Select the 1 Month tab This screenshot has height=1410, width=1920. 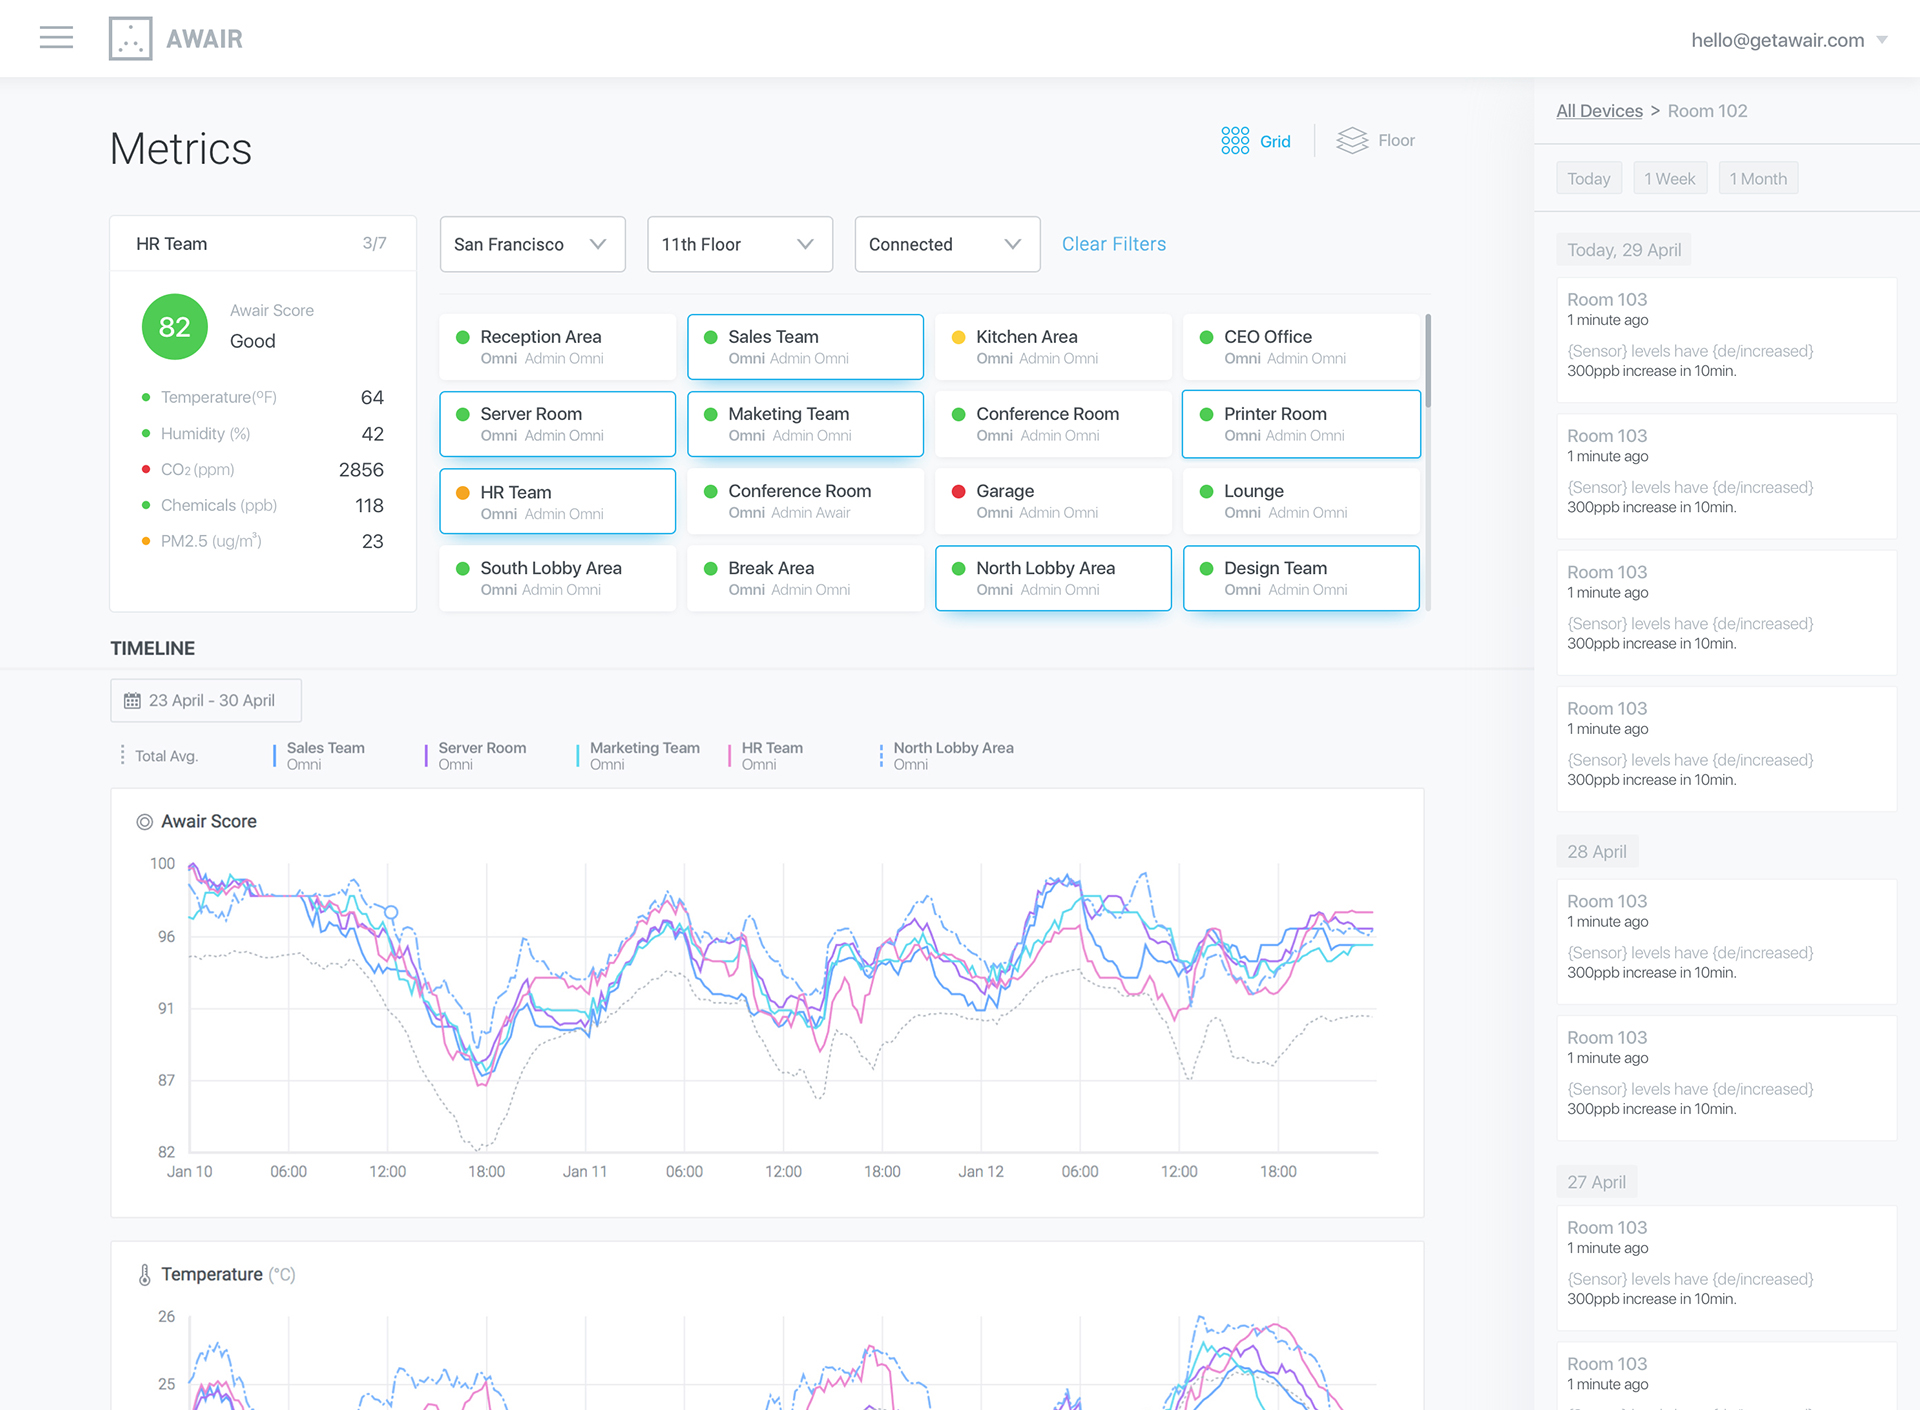tap(1757, 179)
